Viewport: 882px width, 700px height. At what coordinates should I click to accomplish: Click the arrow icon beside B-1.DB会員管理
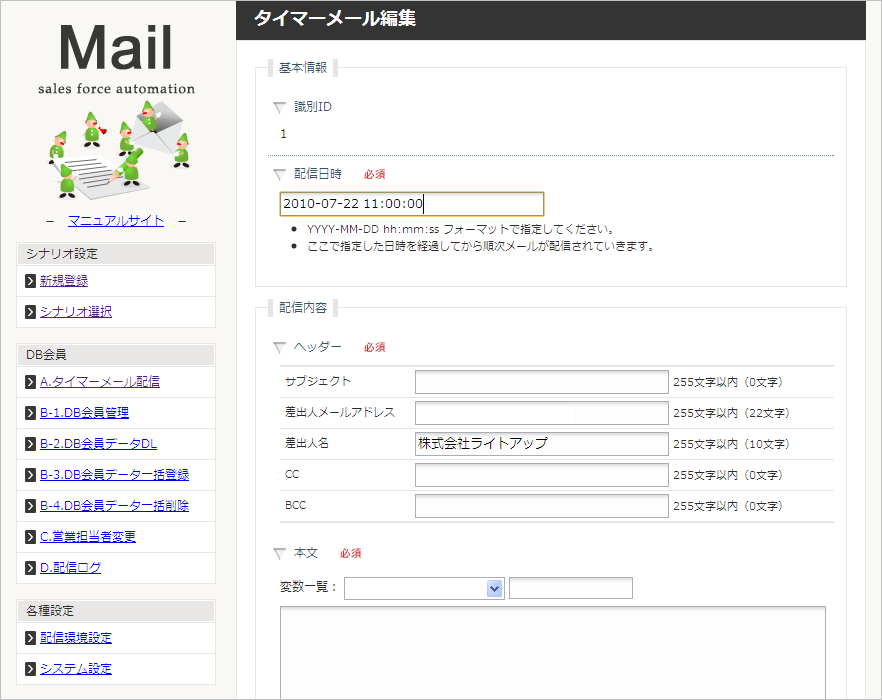31,412
